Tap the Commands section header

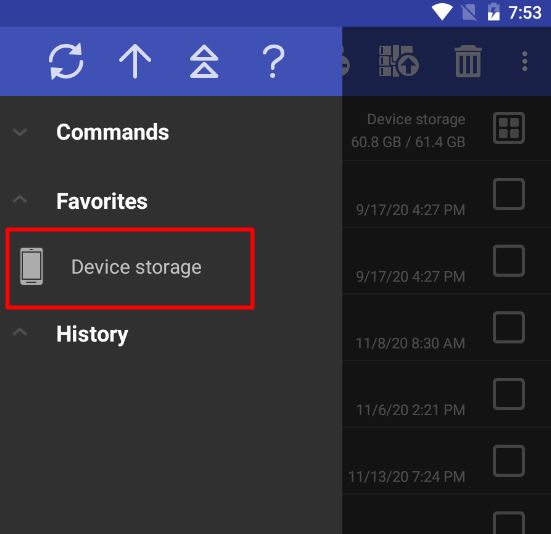coord(112,132)
